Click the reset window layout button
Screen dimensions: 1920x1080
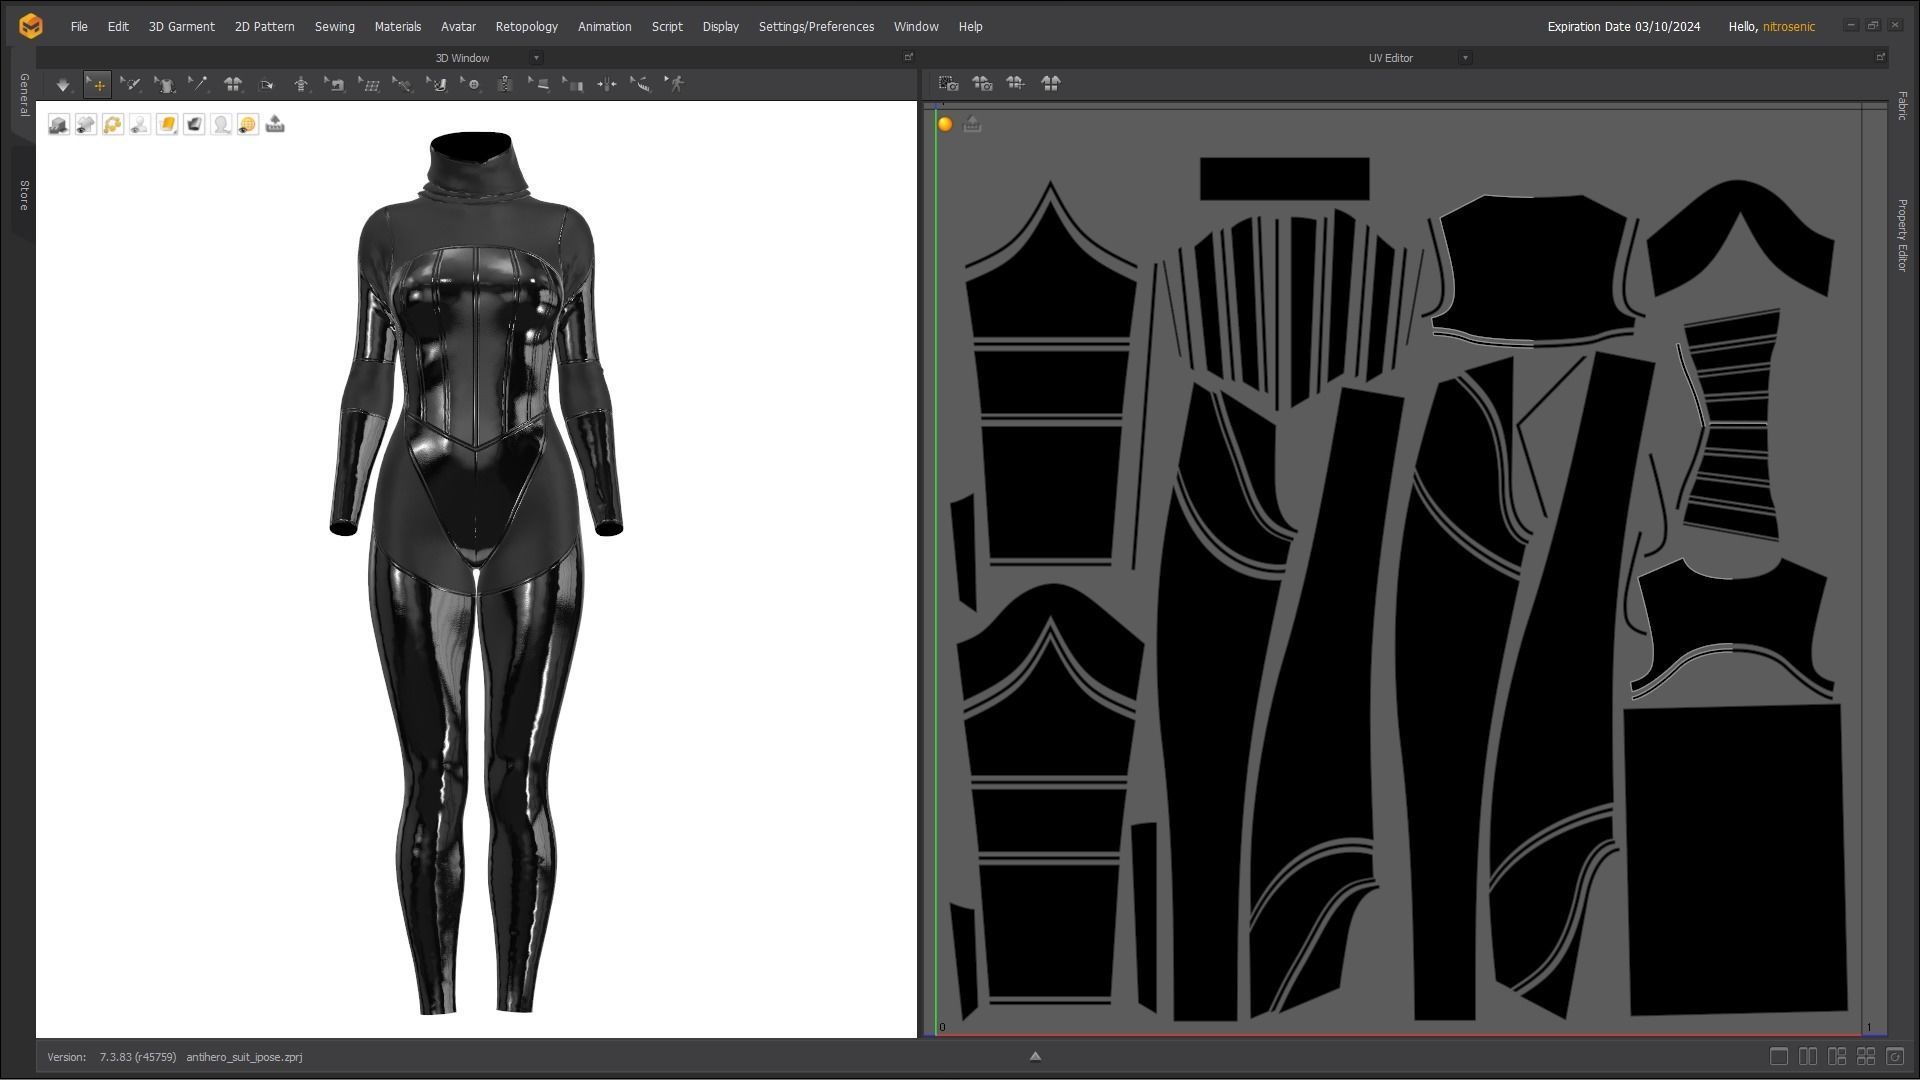[x=1894, y=1056]
